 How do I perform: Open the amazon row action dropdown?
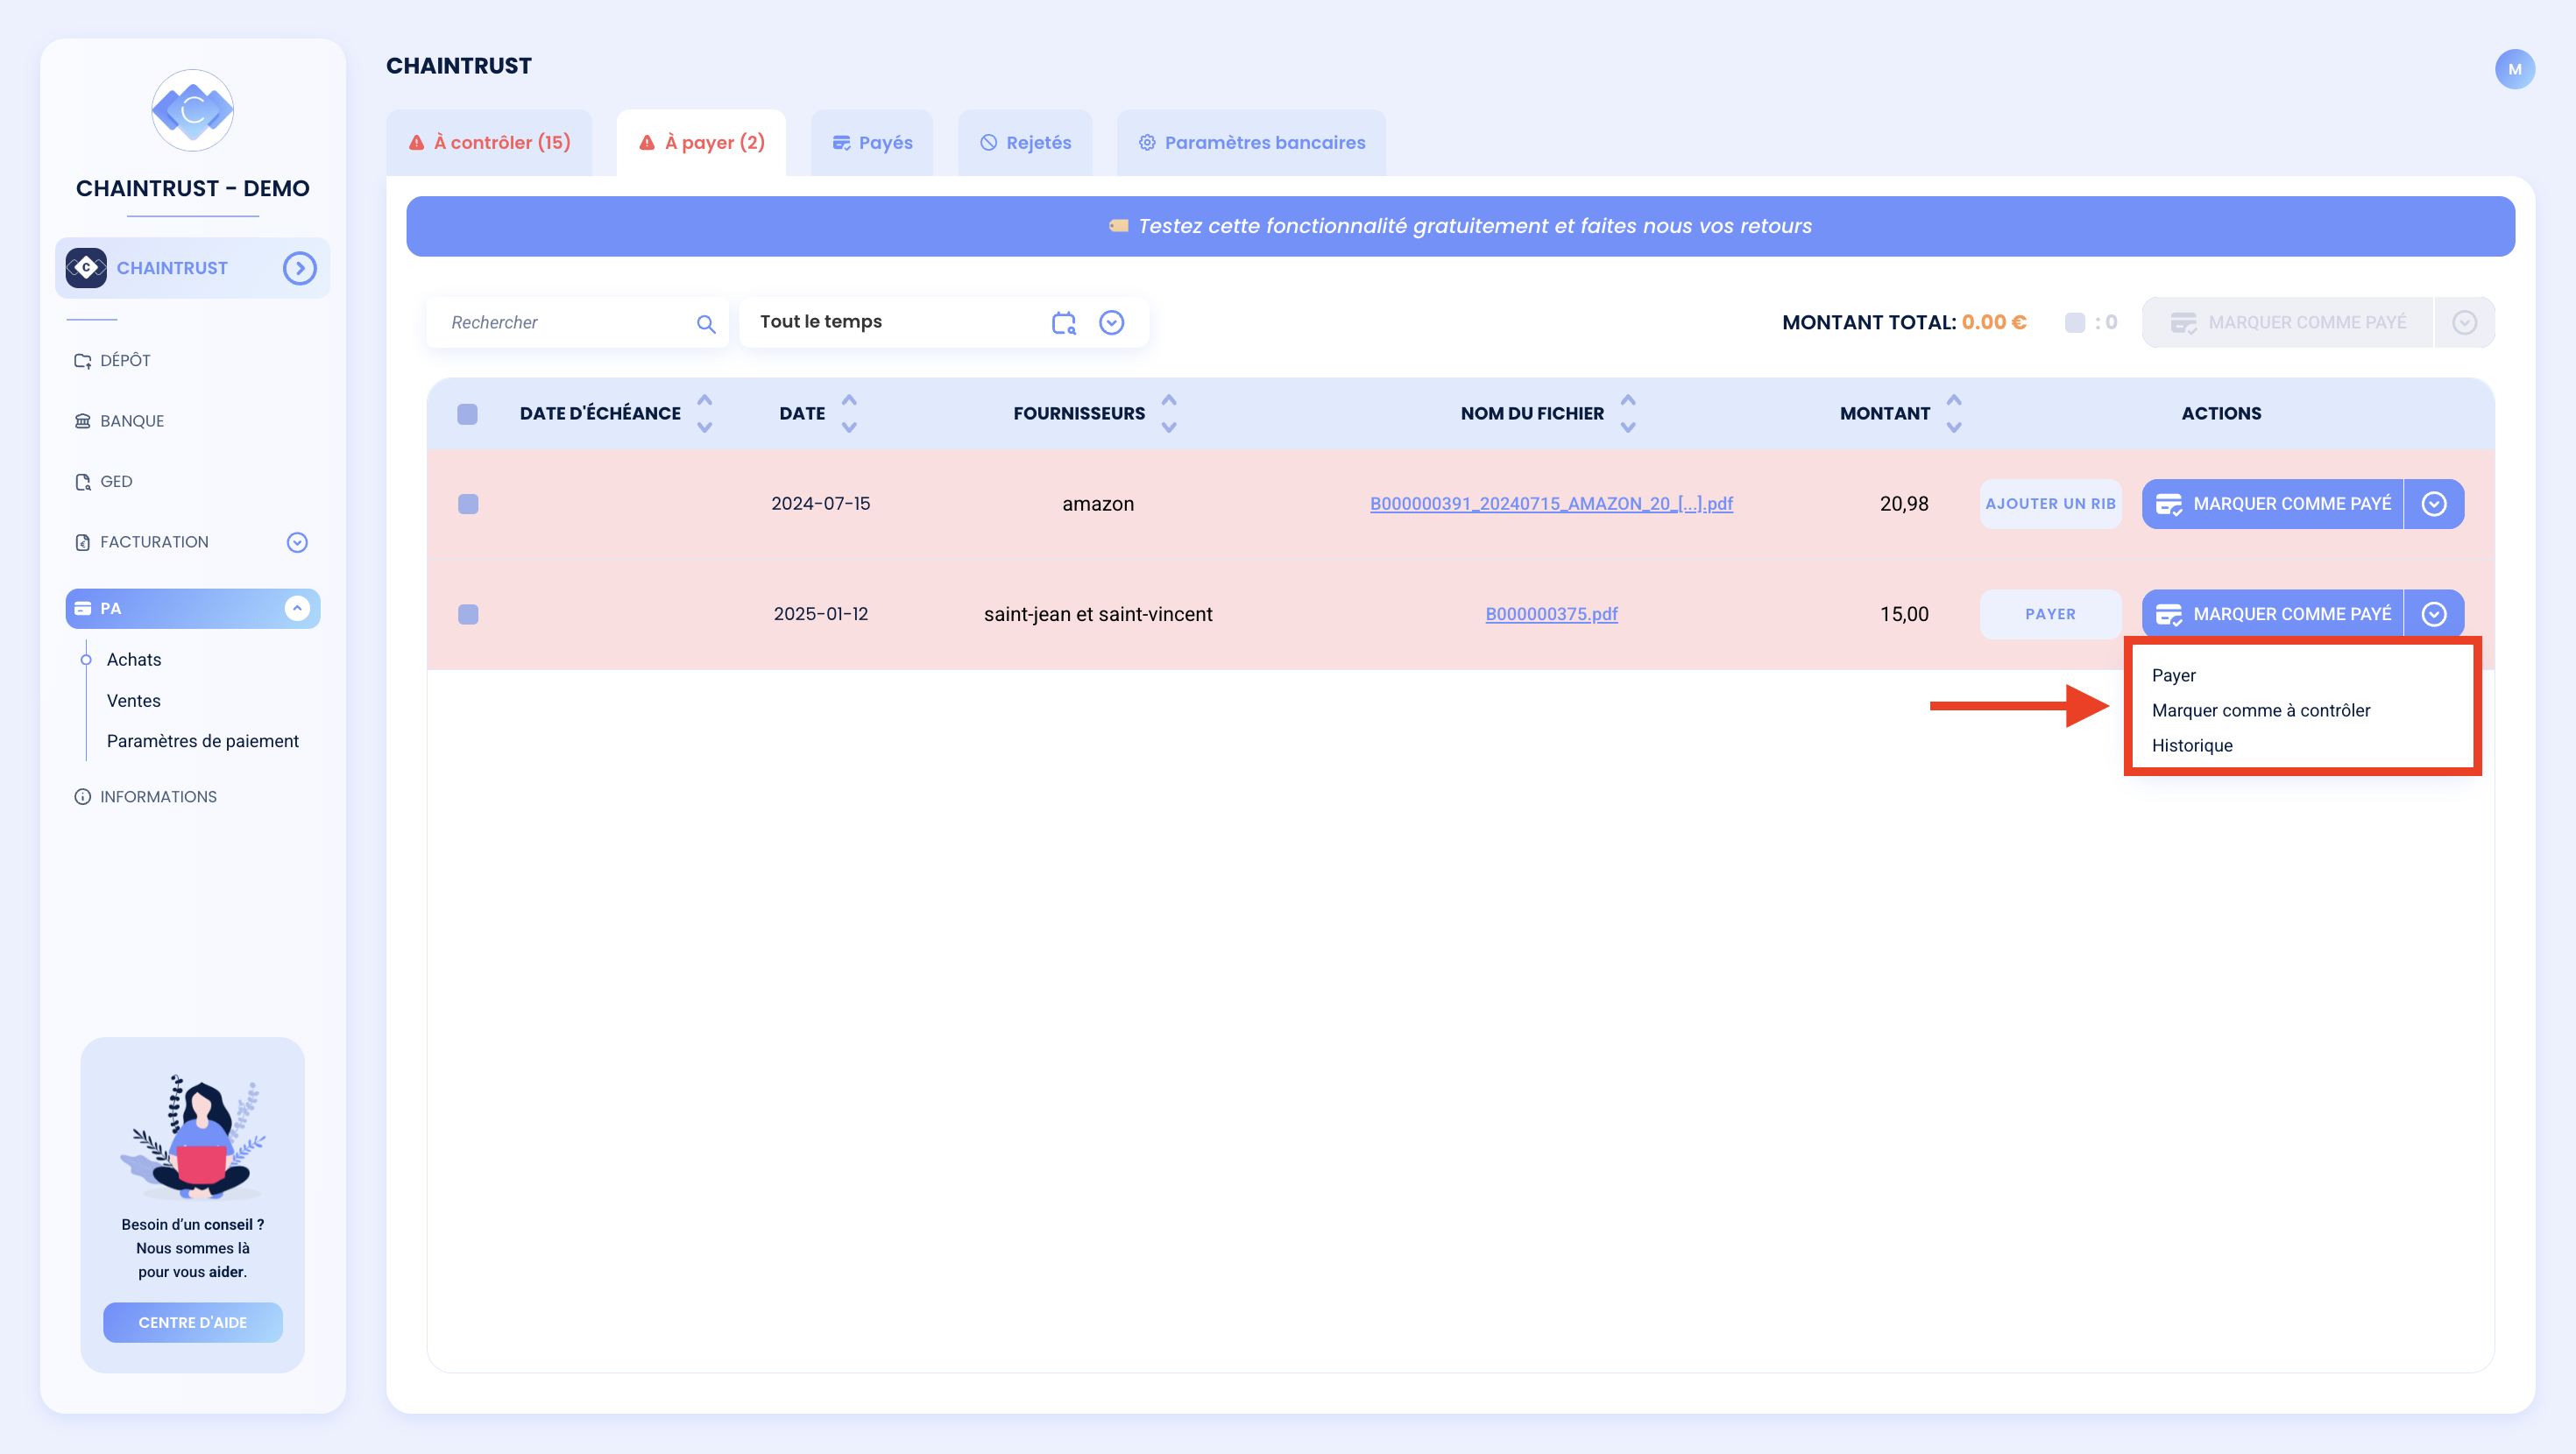pyautogui.click(x=2434, y=504)
